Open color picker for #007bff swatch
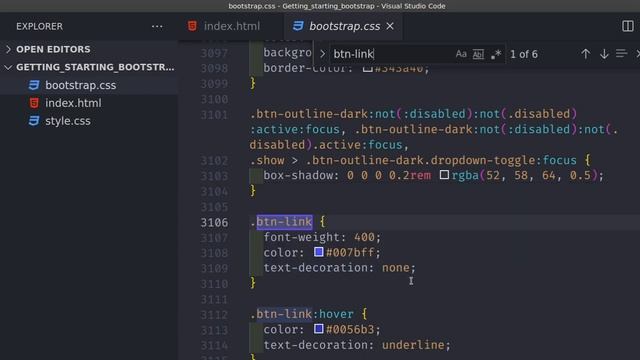 319,252
